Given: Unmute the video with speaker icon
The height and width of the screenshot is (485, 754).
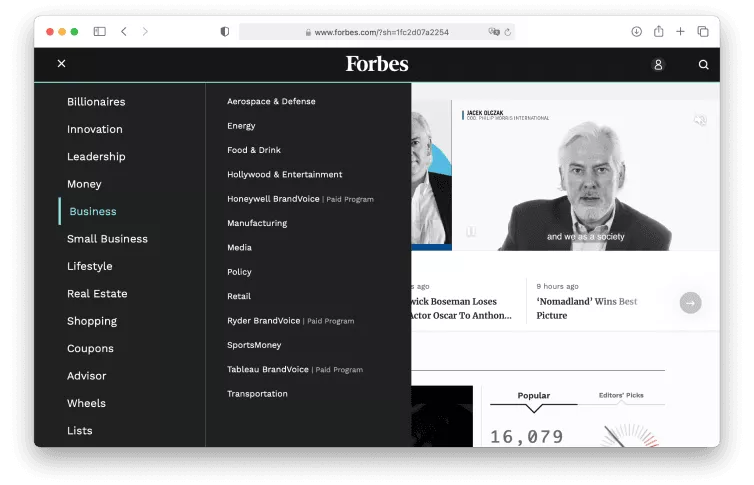Looking at the screenshot, I should [x=700, y=120].
